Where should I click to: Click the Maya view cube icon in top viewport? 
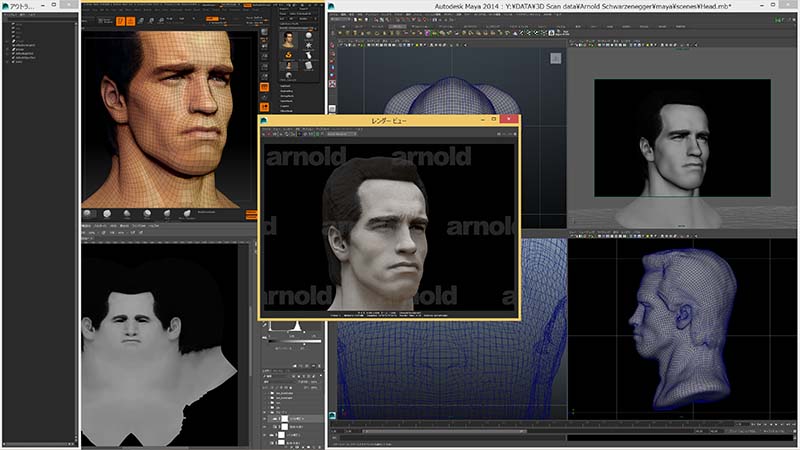point(556,58)
